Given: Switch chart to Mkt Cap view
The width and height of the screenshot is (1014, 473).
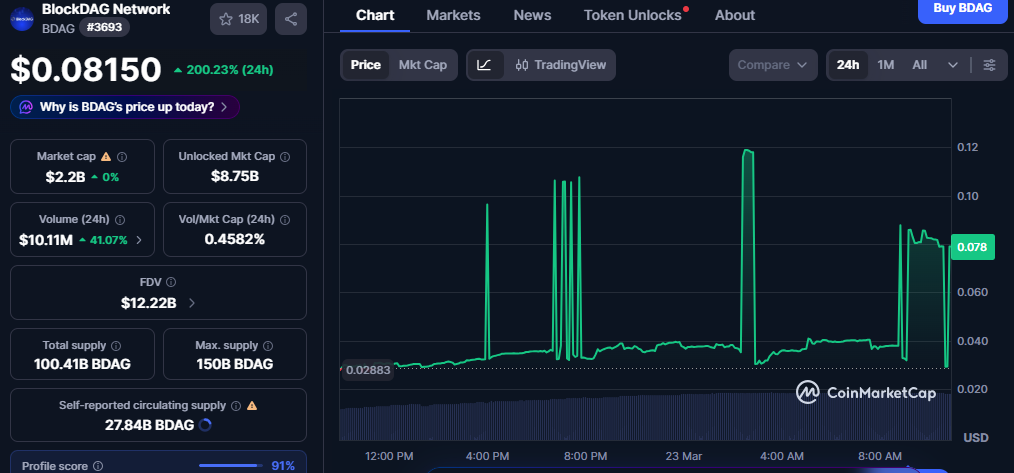Looking at the screenshot, I should tap(422, 65).
